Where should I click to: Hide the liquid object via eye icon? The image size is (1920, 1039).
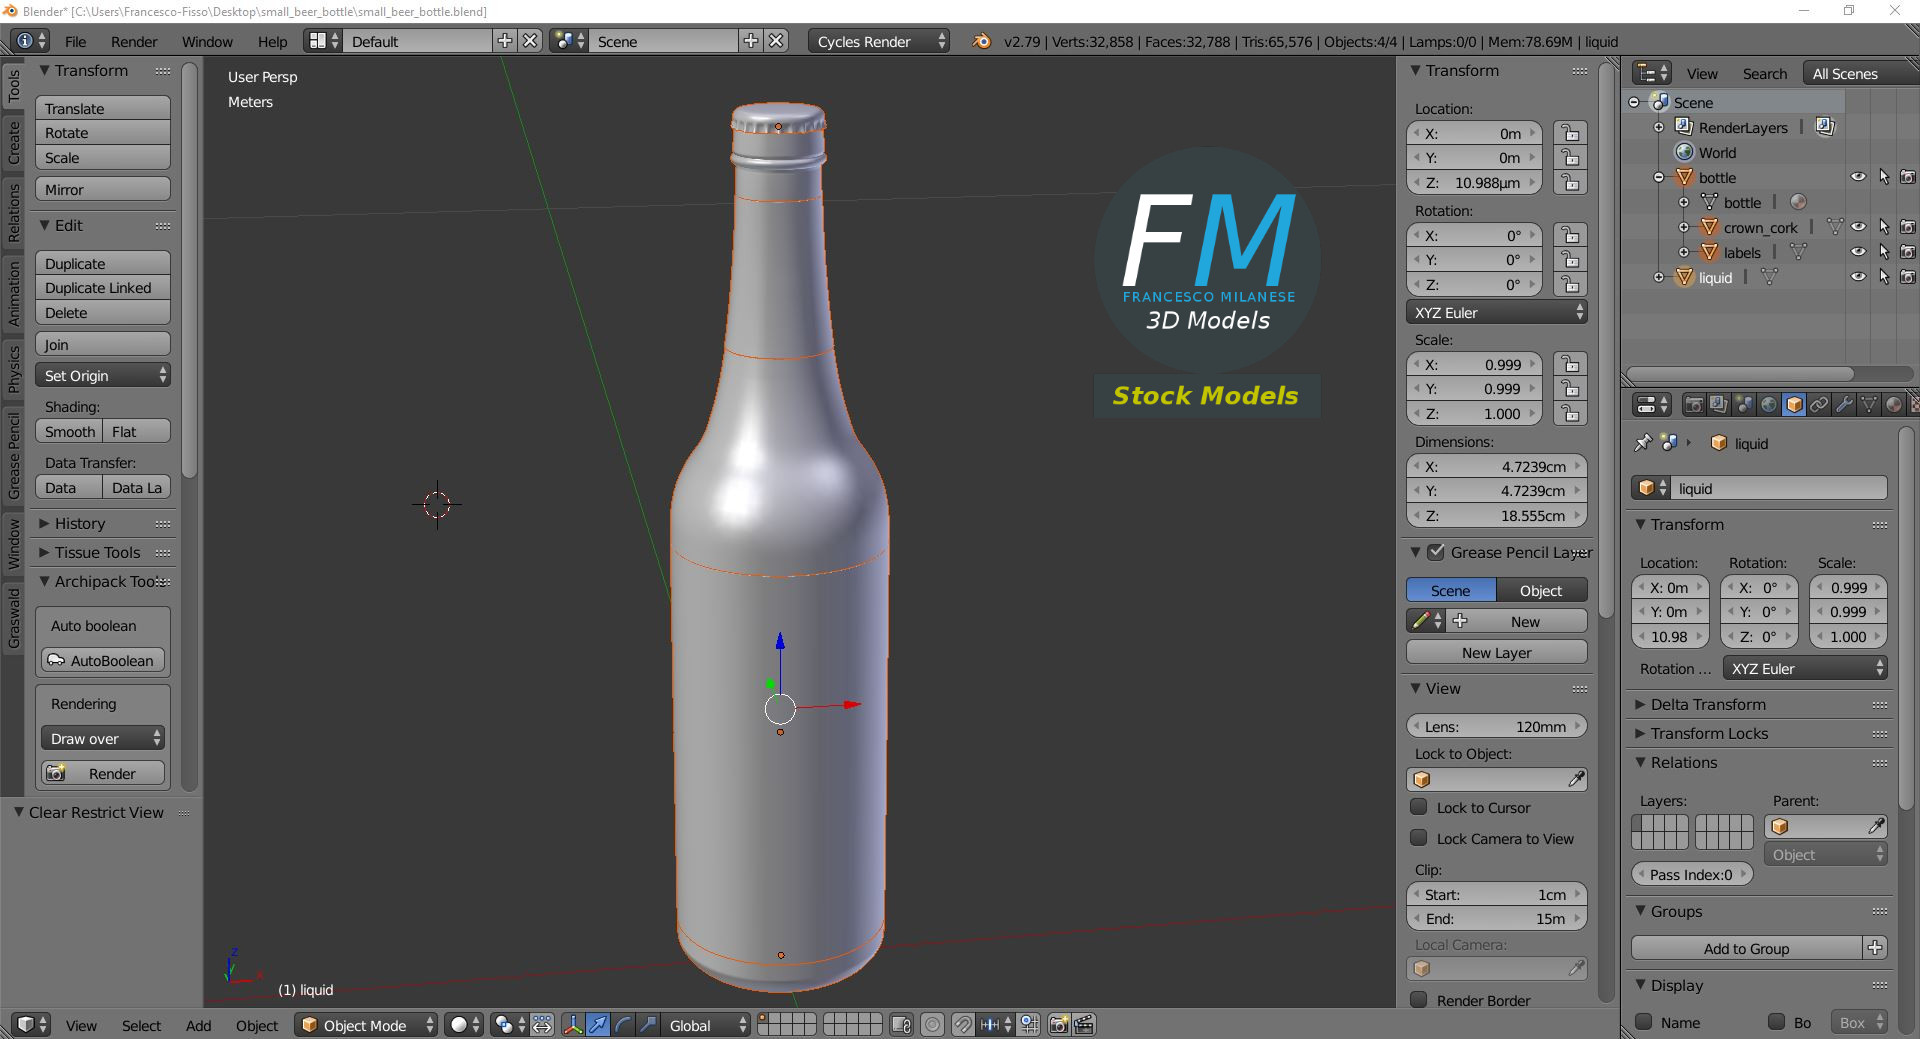[x=1858, y=277]
